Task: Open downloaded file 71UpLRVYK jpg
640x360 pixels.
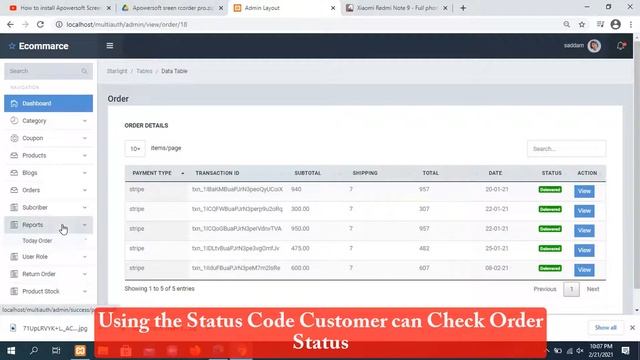Action: (x=49, y=328)
